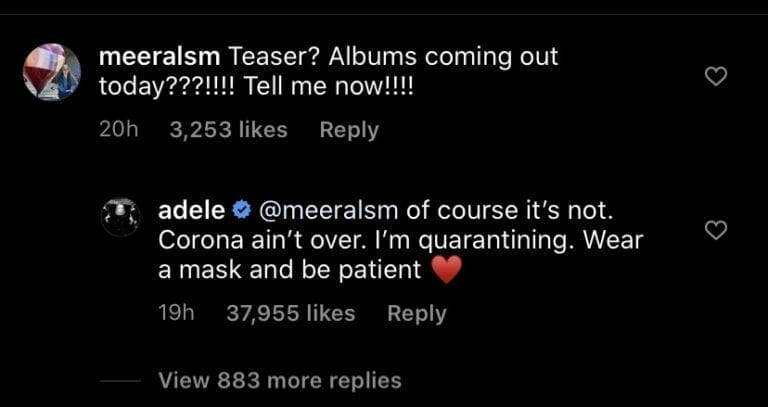Expand View 883 more replies
This screenshot has height=407, width=768.
pos(280,380)
